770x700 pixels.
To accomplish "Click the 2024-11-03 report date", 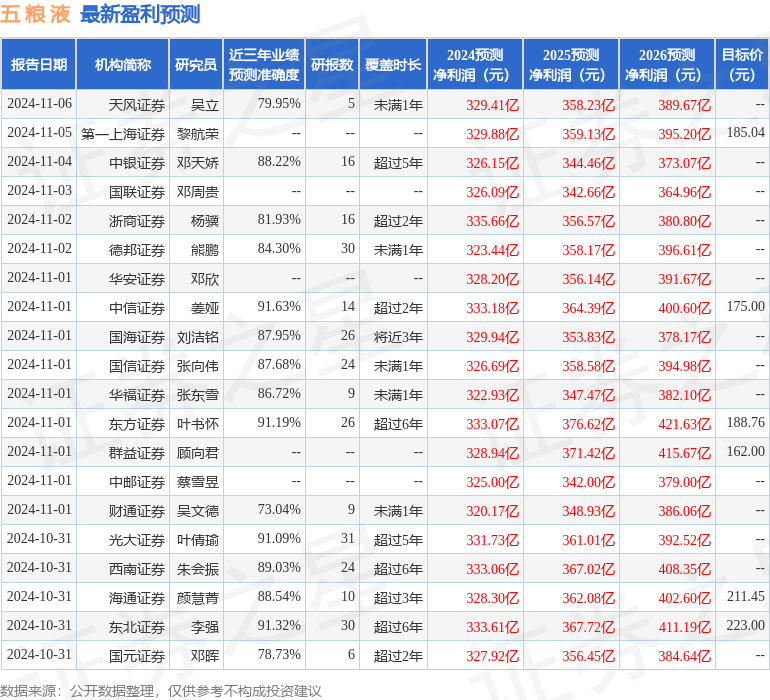I will pyautogui.click(x=39, y=190).
